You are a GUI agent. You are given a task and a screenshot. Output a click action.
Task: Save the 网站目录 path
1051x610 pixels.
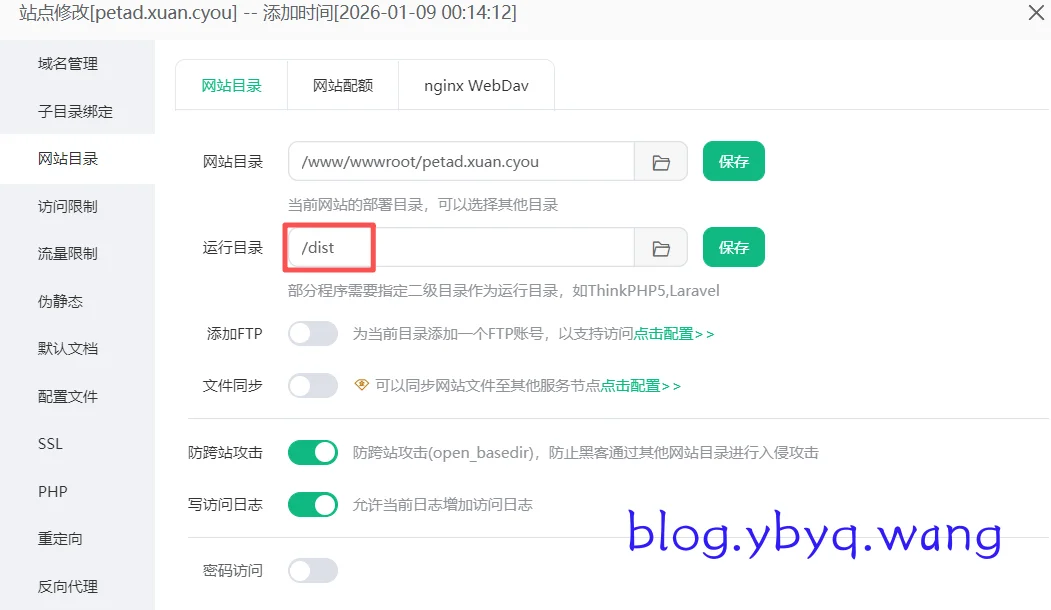tap(733, 161)
